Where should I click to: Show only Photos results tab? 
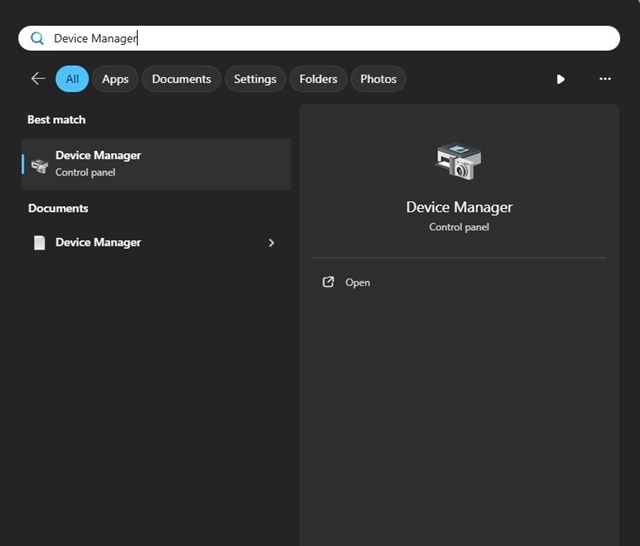(x=378, y=79)
